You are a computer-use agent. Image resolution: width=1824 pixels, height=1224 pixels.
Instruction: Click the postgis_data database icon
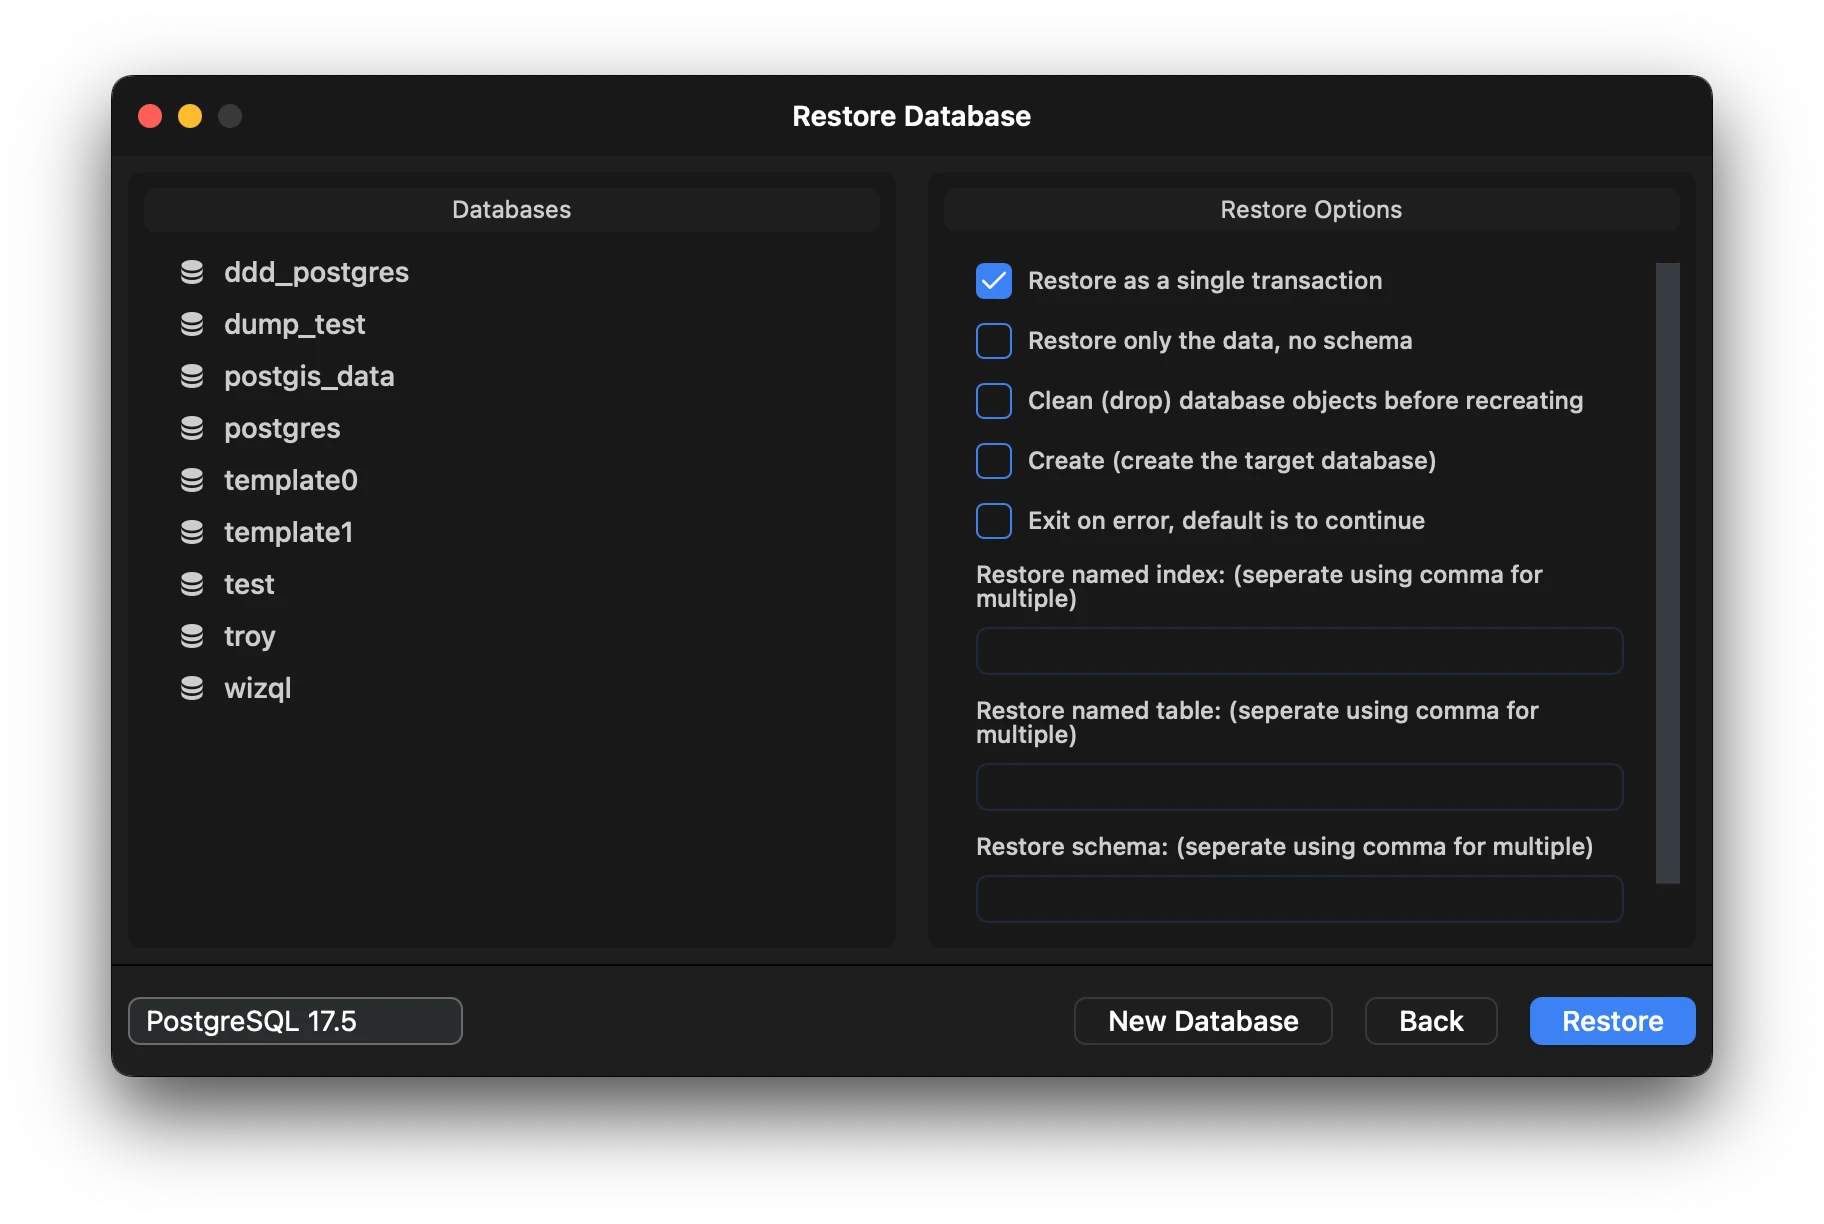point(192,375)
